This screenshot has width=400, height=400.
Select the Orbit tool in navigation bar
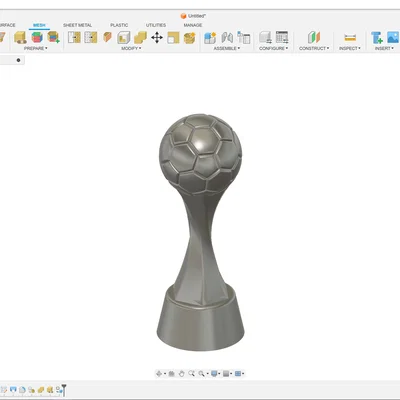[x=159, y=374]
